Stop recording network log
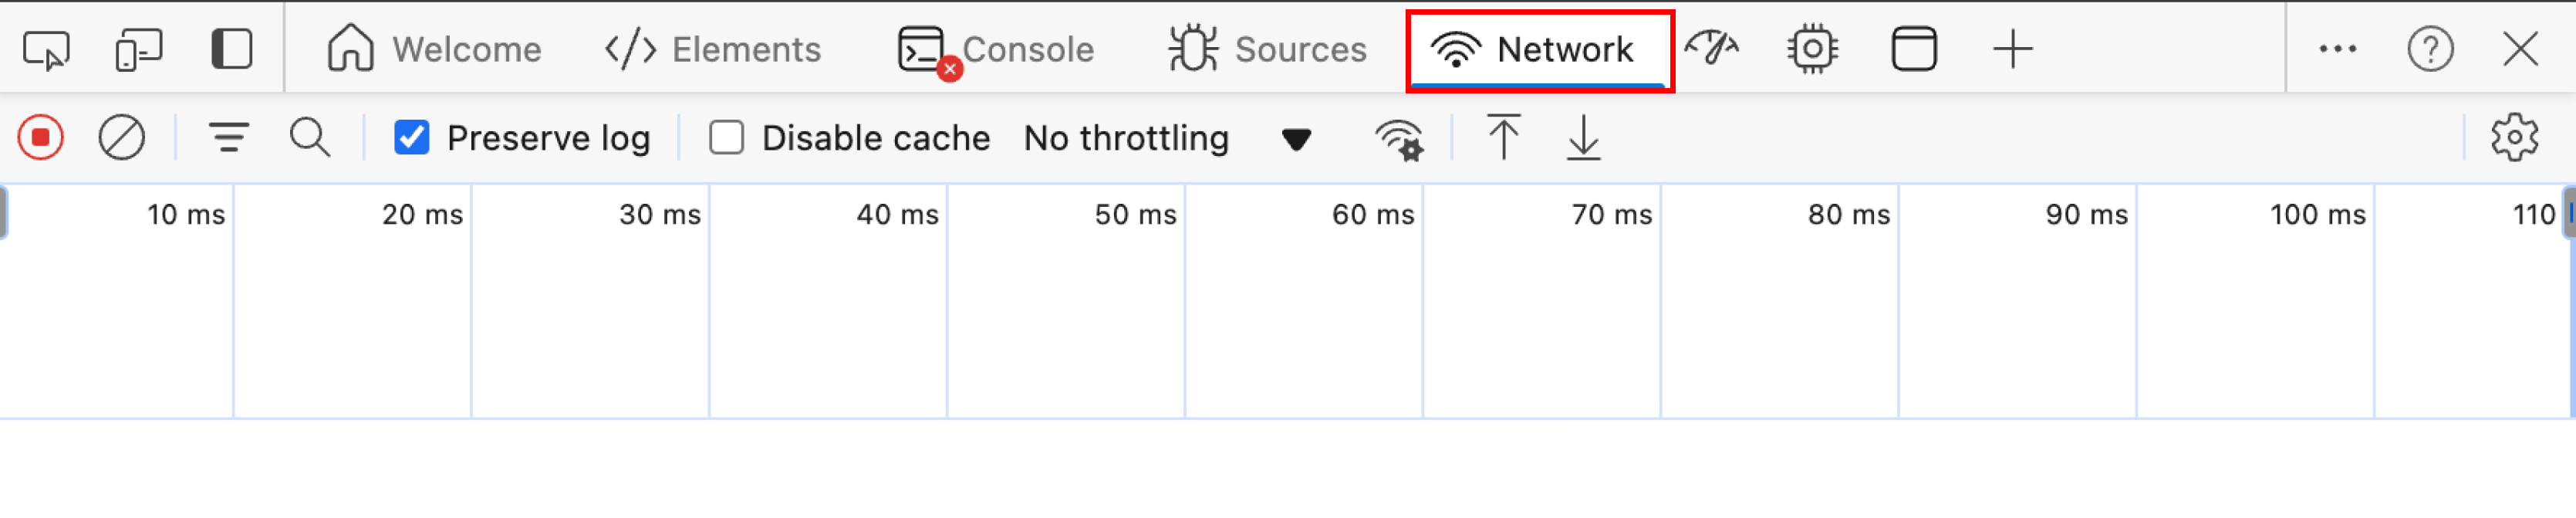This screenshot has width=2576, height=518. pyautogui.click(x=41, y=137)
